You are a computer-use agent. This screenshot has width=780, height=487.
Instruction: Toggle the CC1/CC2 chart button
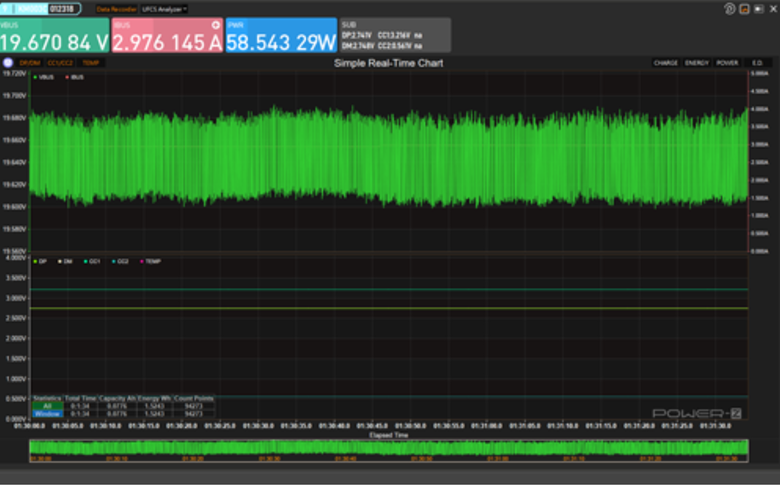click(x=60, y=63)
